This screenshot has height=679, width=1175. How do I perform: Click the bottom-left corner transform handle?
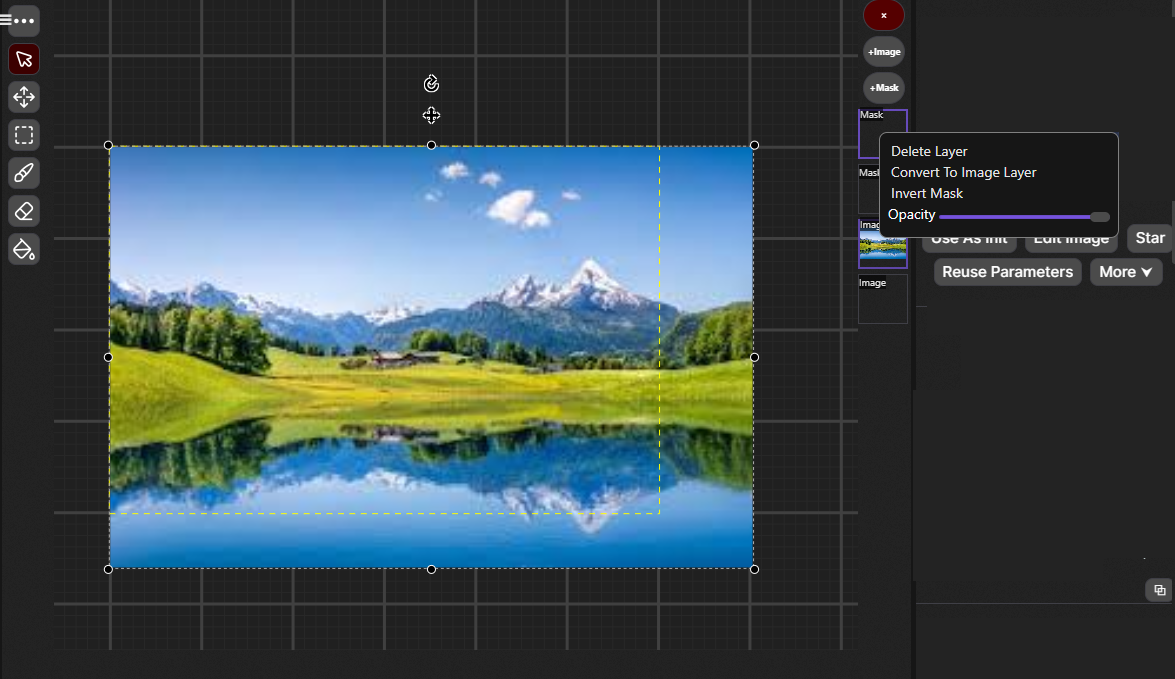tap(109, 570)
